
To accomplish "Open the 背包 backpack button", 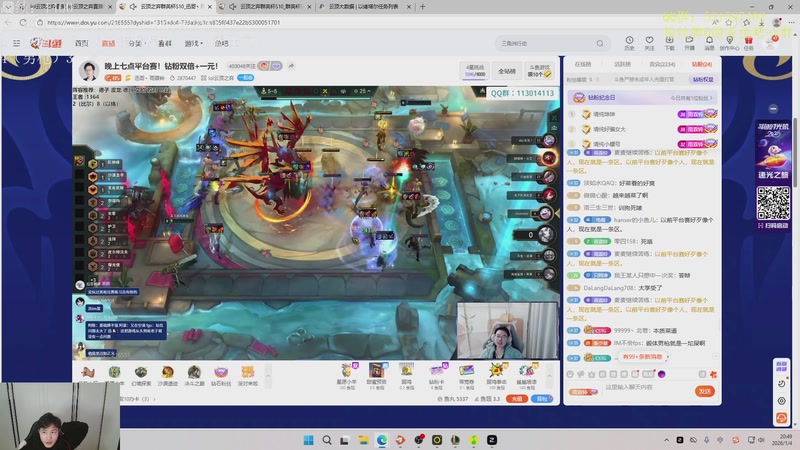I will 542,398.
